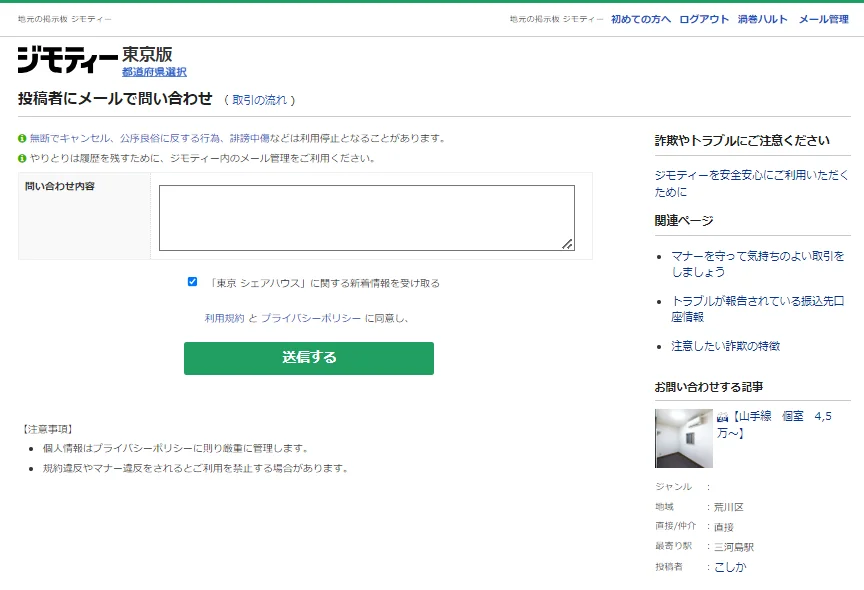The image size is (864, 590).
Task: Click the 荒川区 region value
Action: (x=728, y=507)
